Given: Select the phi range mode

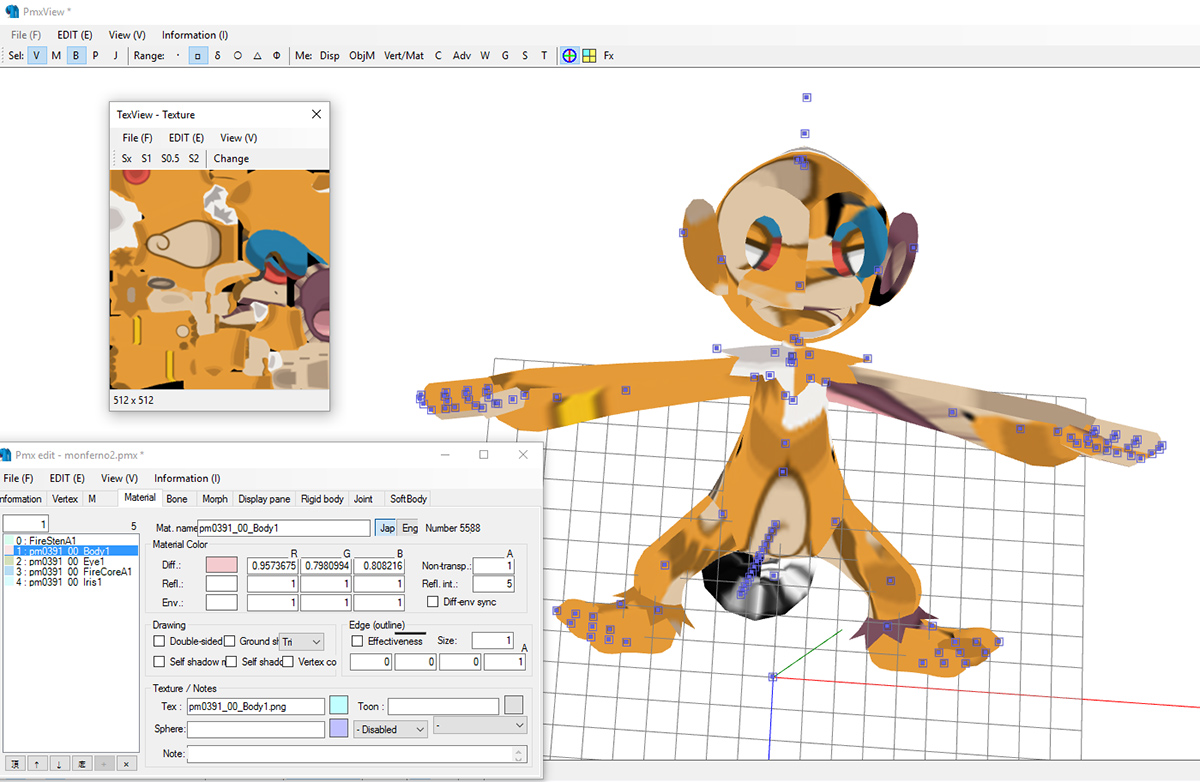Looking at the screenshot, I should 277,56.
